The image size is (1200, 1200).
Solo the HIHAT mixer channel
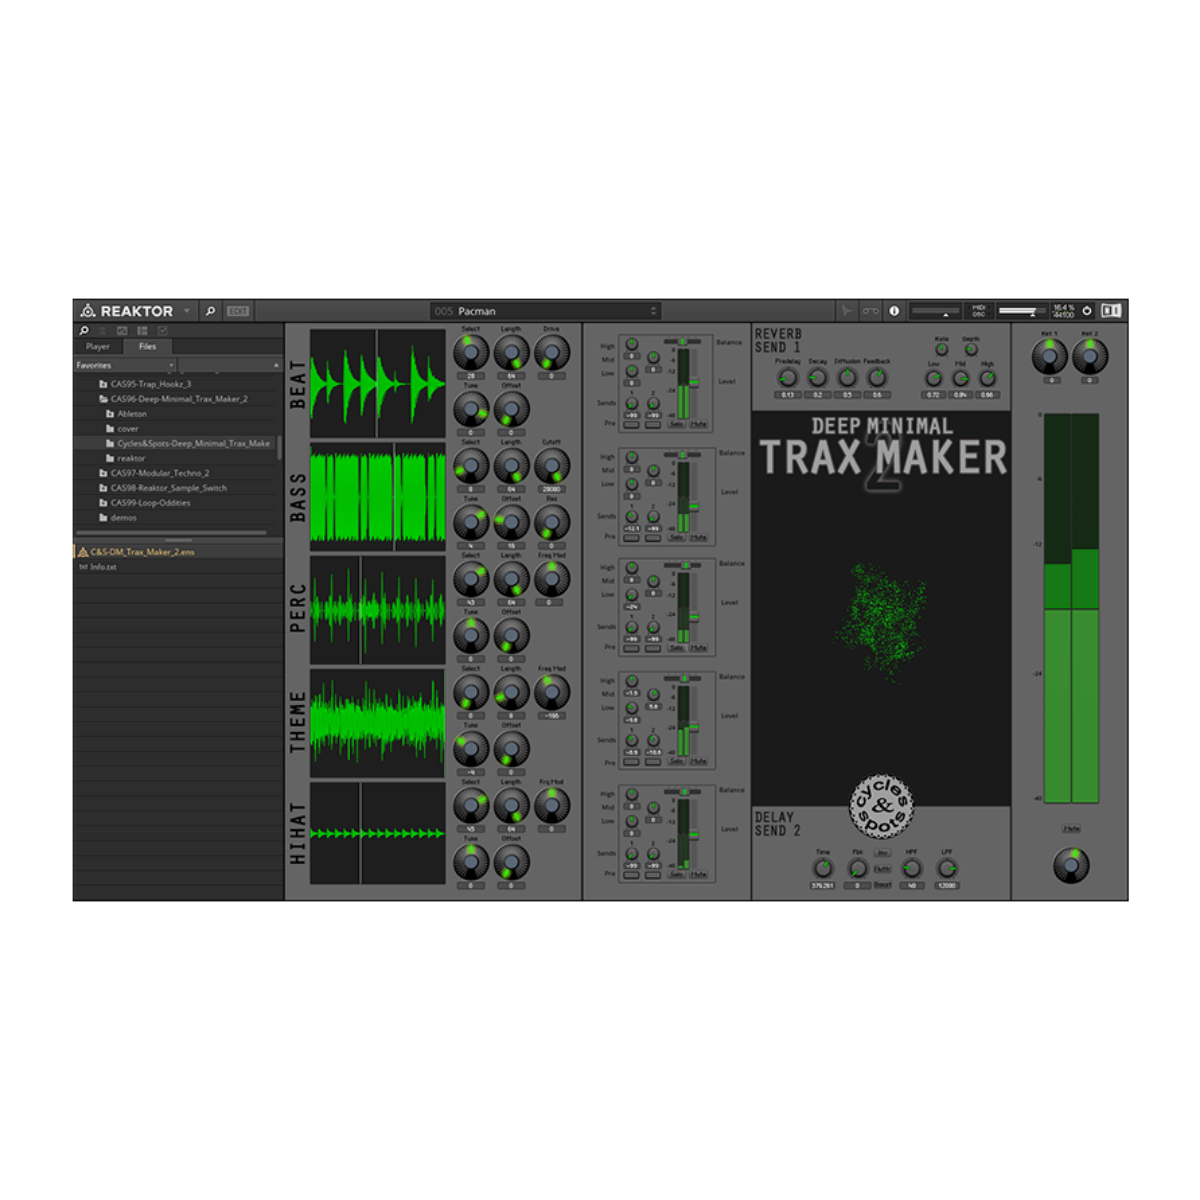click(677, 874)
